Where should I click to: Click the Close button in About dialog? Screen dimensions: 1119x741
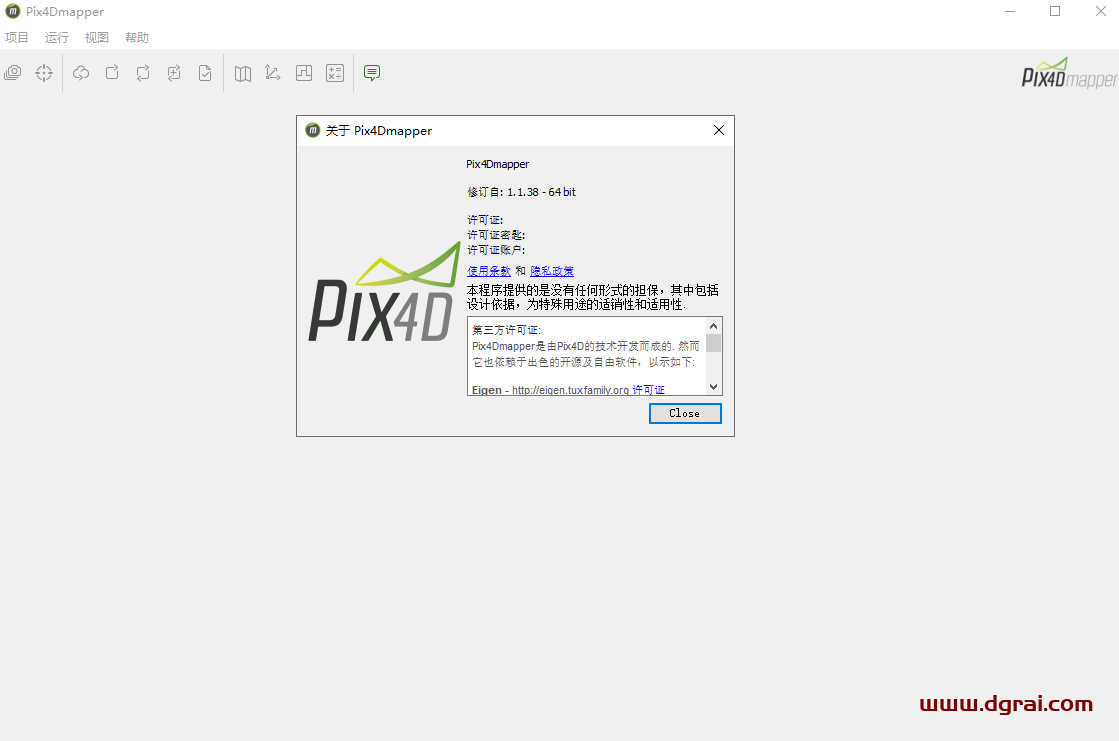point(685,413)
